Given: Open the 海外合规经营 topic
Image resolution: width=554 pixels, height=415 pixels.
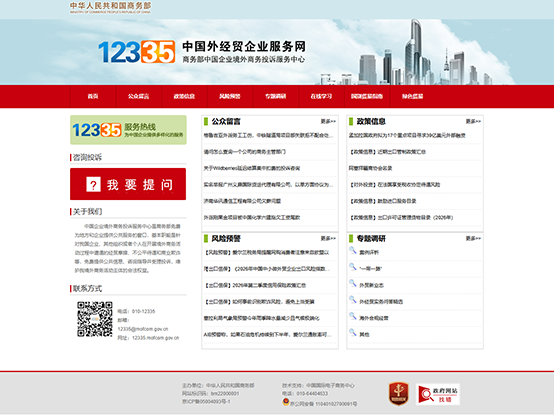Looking at the screenshot, I should click(374, 318).
